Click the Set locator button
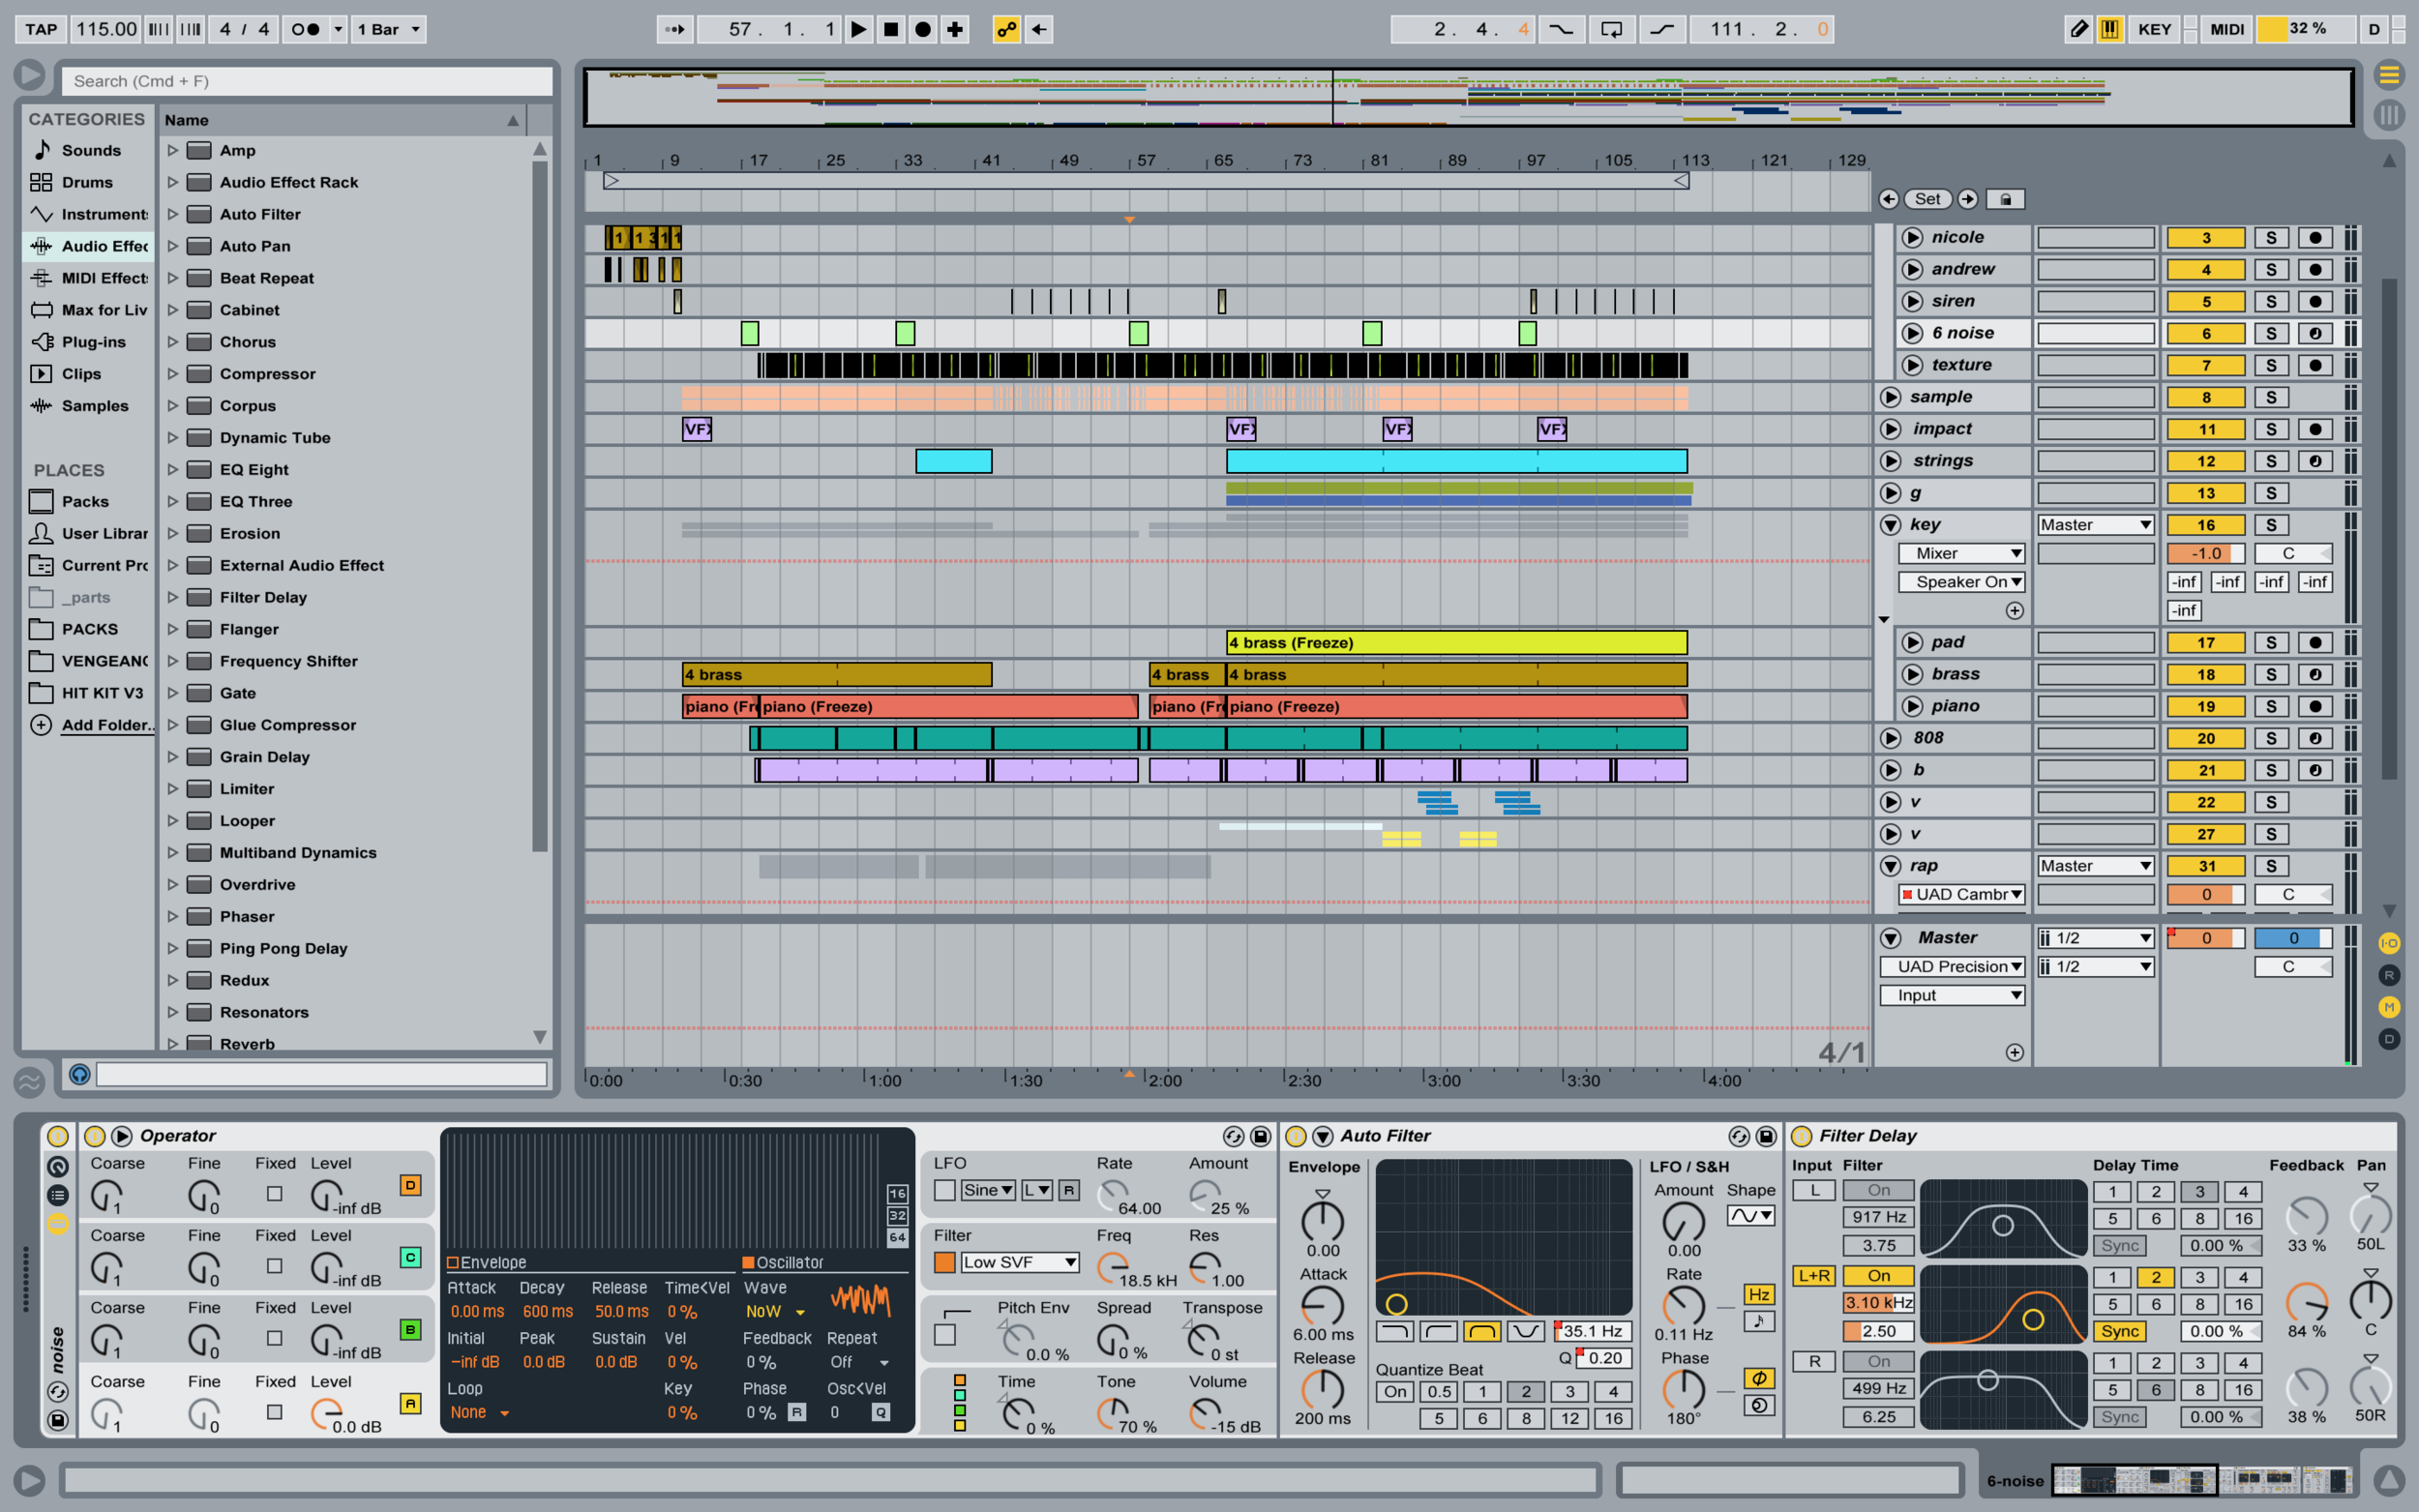This screenshot has height=1512, width=2419. (x=1927, y=199)
